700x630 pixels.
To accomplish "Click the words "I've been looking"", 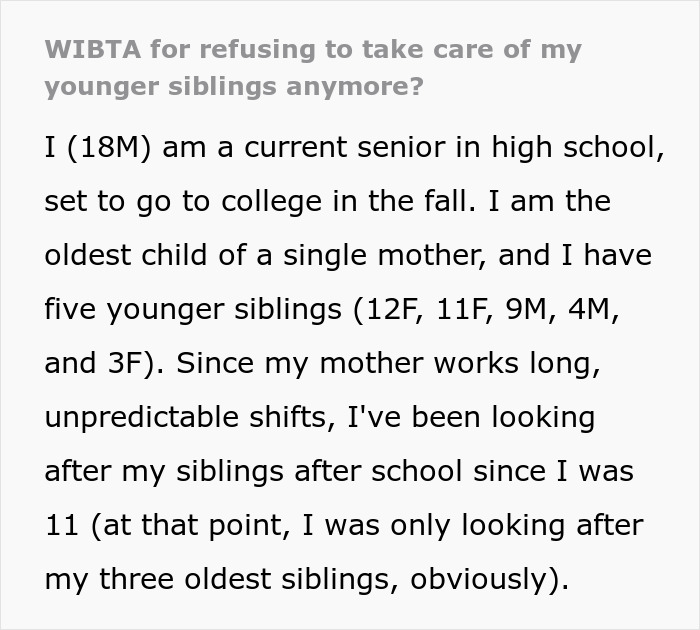I will pos(471,417).
